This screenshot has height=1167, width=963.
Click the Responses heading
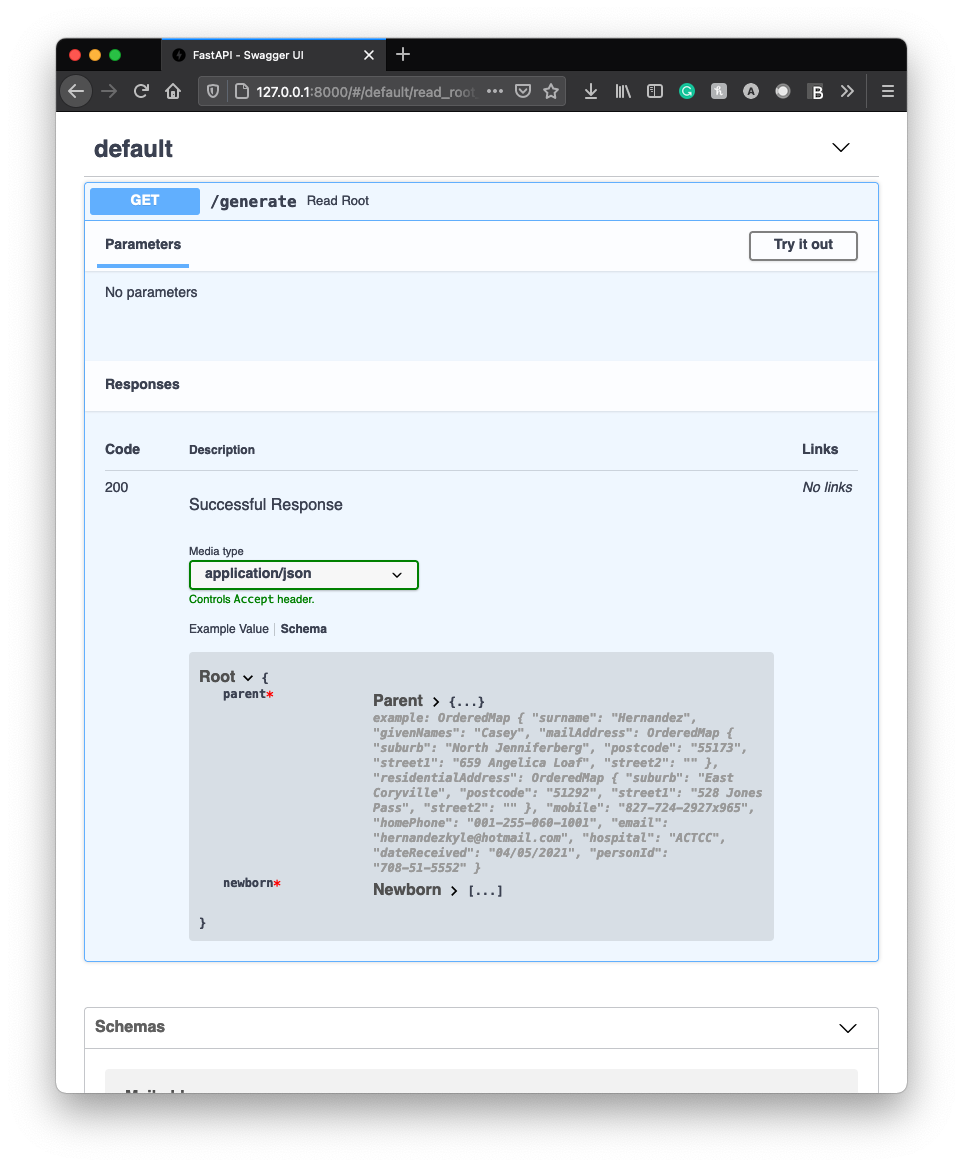142,385
